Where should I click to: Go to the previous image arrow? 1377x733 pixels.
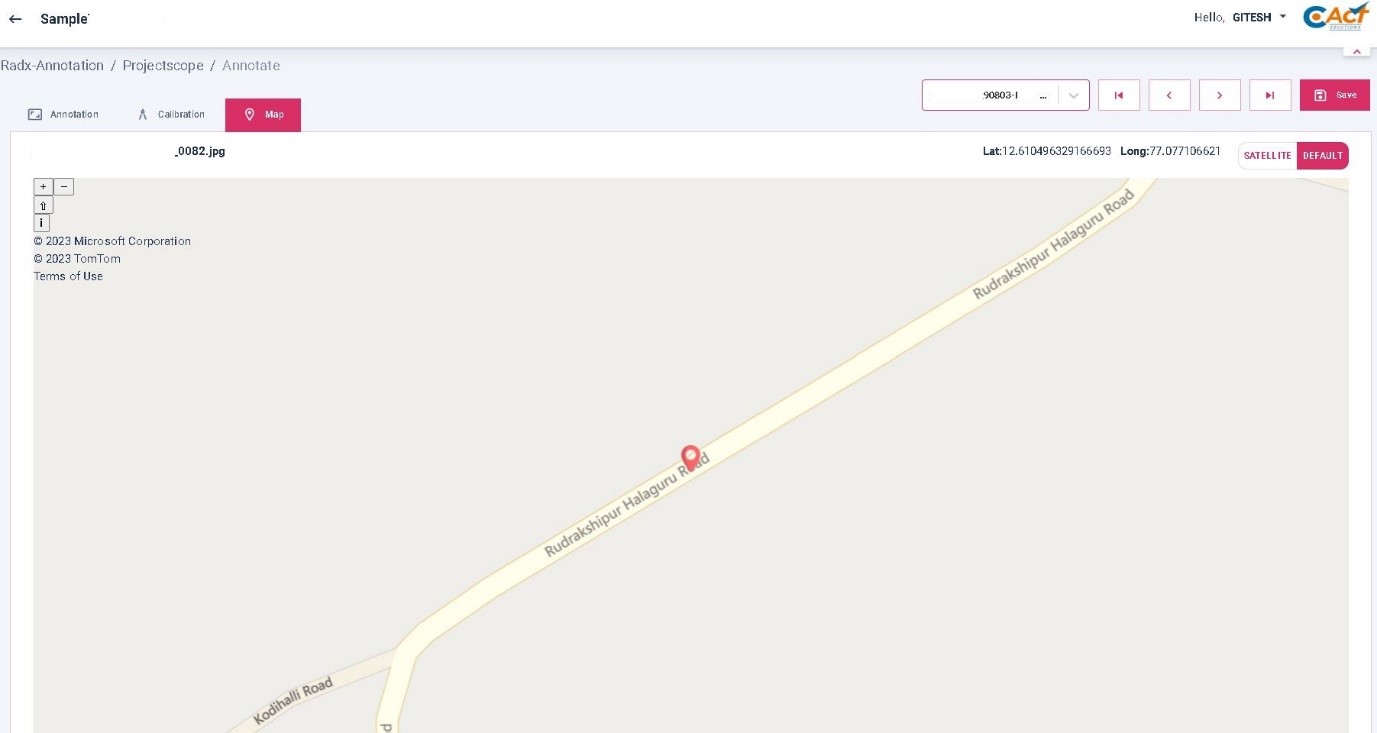pyautogui.click(x=1169, y=95)
